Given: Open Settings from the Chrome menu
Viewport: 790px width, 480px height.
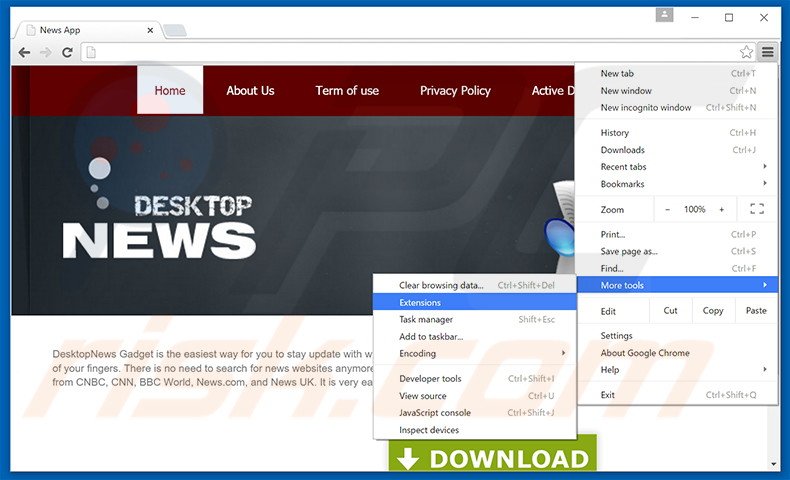Looking at the screenshot, I should click(677, 335).
